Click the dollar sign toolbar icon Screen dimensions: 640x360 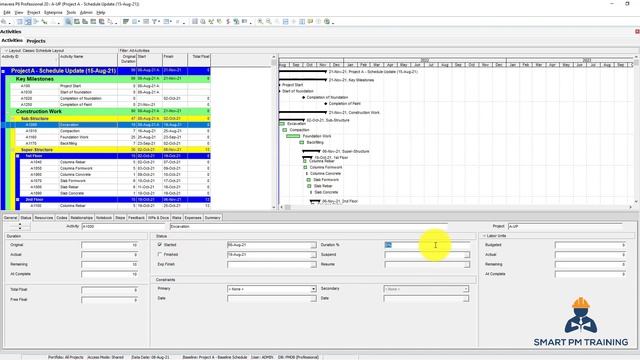[228, 22]
